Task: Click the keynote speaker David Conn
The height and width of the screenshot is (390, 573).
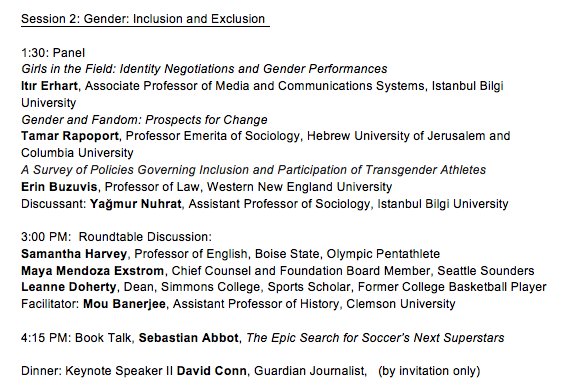Action: coord(212,371)
